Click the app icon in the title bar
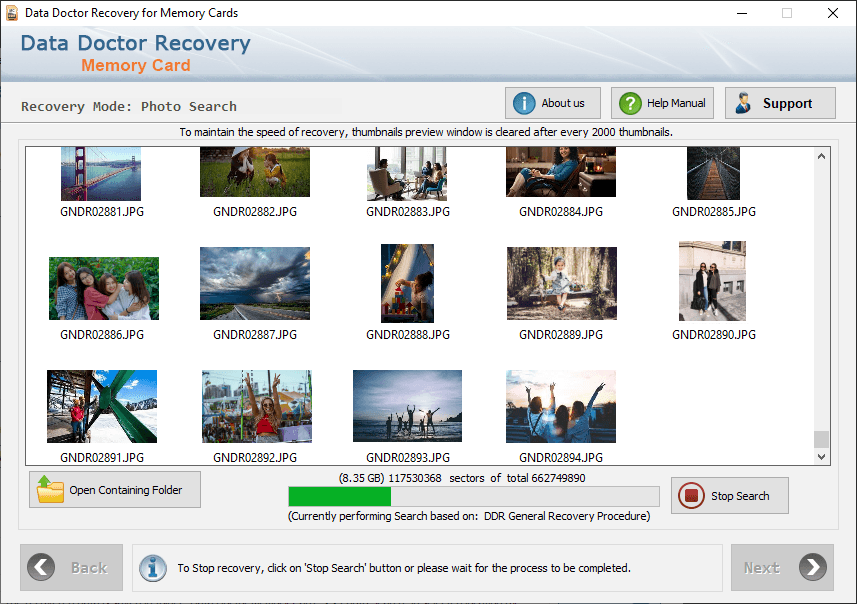857x604 pixels. click(x=11, y=13)
